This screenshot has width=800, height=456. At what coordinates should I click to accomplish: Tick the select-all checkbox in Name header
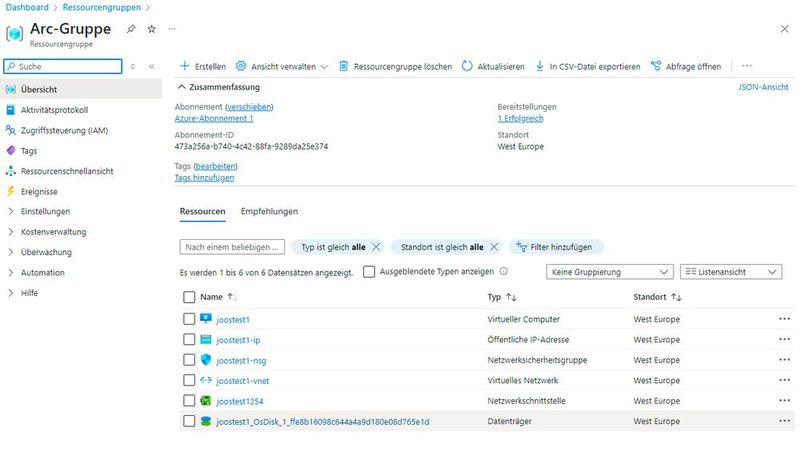point(189,297)
